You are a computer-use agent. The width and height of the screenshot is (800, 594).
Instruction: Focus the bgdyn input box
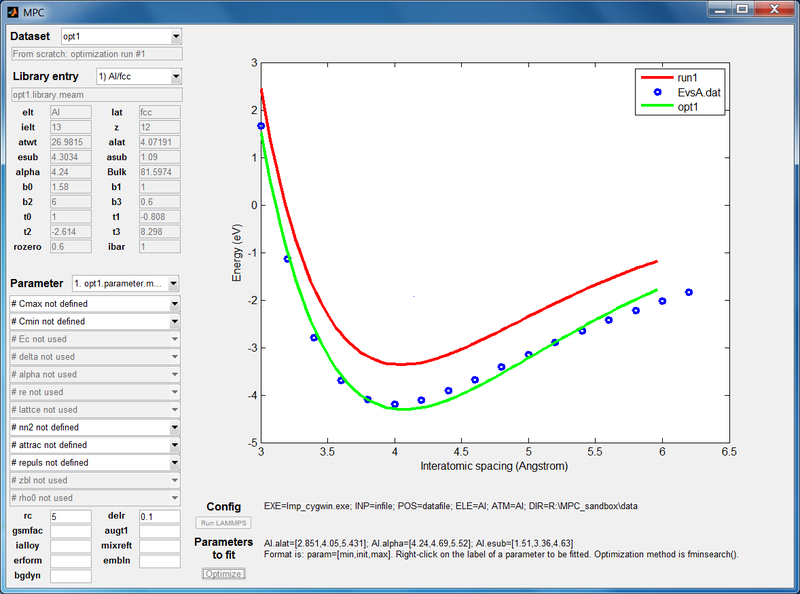[x=70, y=576]
